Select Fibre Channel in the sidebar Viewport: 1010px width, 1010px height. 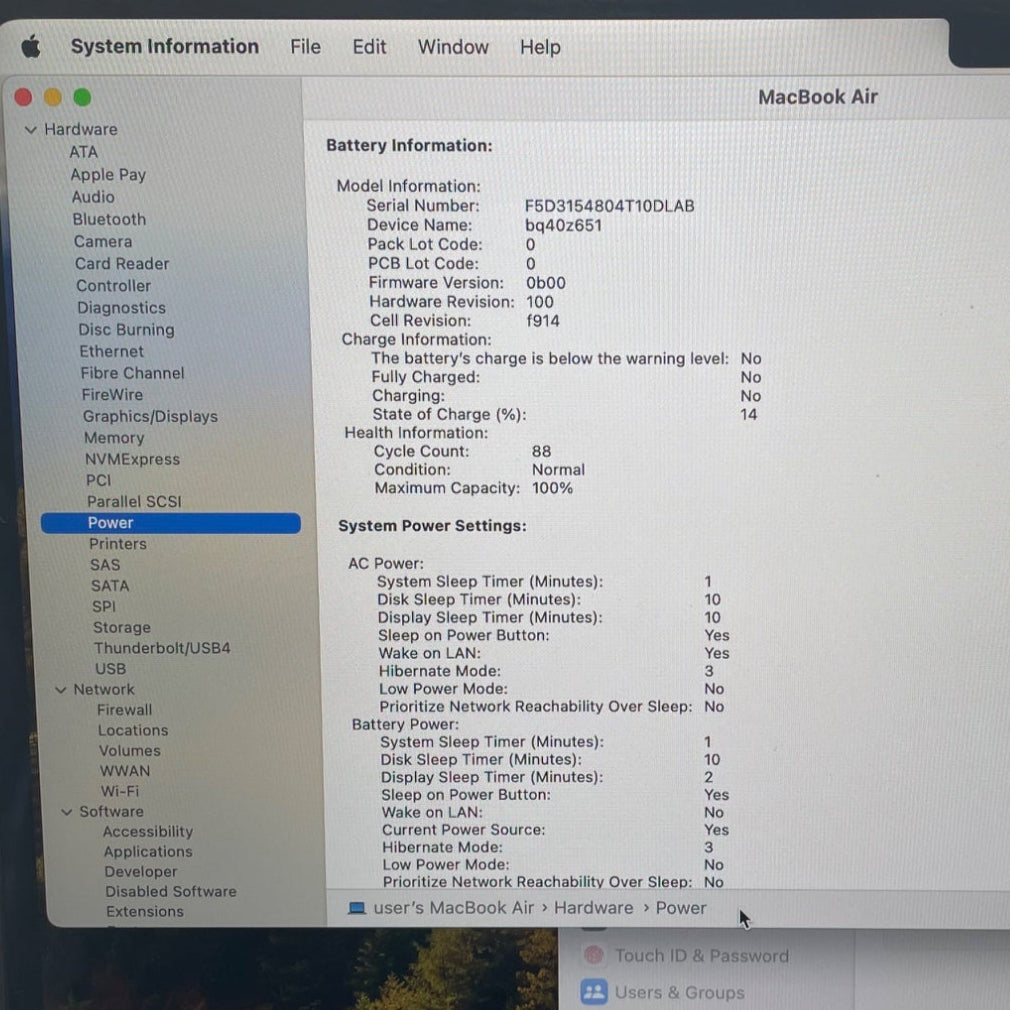tap(133, 373)
